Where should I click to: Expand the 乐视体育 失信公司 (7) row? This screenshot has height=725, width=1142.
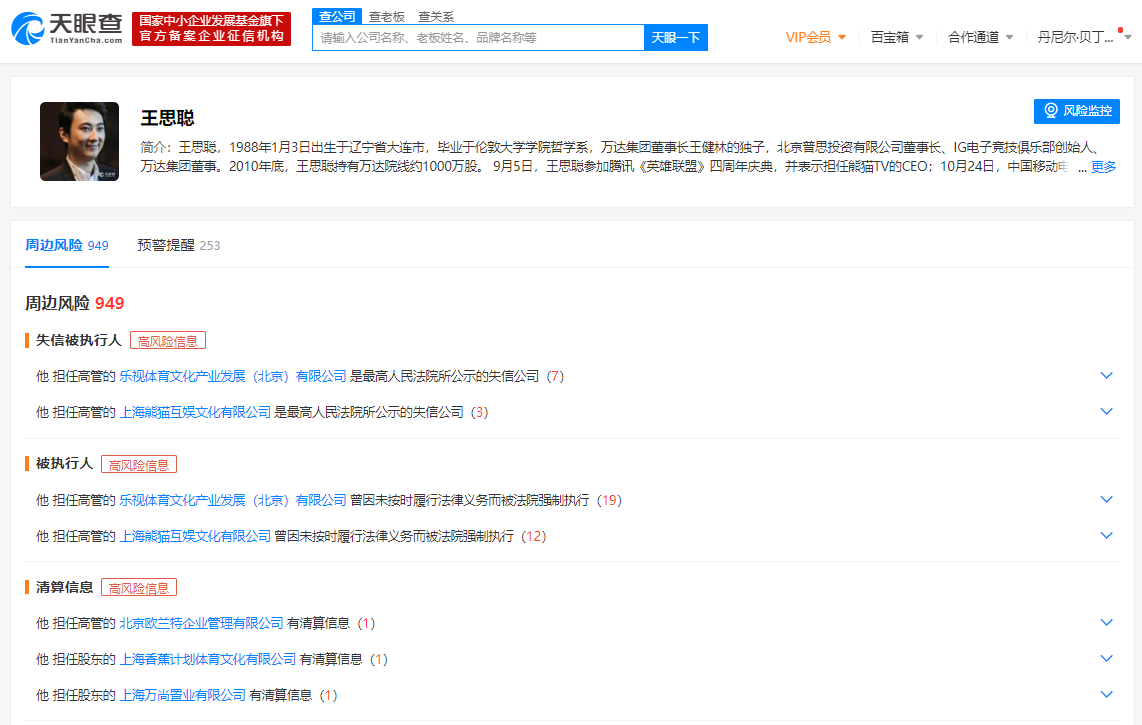tap(572, 376)
